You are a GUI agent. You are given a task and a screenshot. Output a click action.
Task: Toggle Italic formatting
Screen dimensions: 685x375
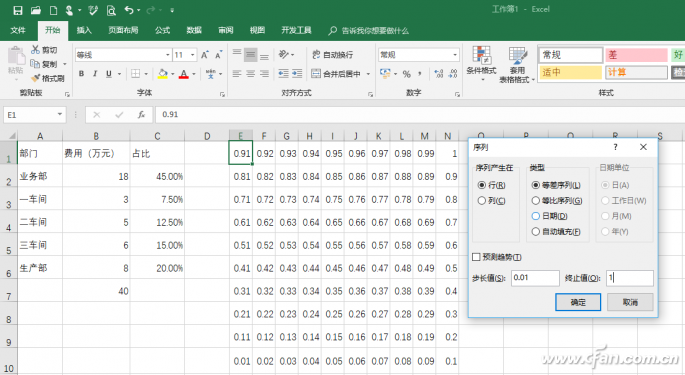point(95,74)
